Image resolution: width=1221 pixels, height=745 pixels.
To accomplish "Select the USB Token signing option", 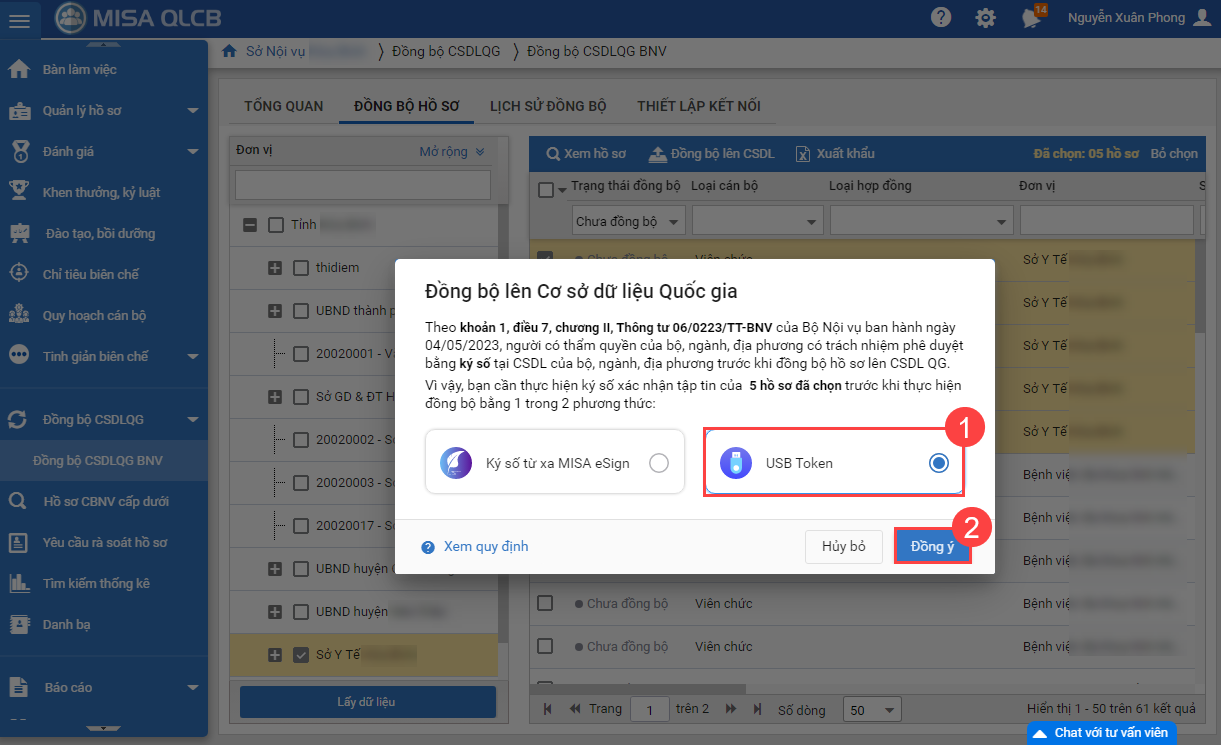I will coord(834,462).
